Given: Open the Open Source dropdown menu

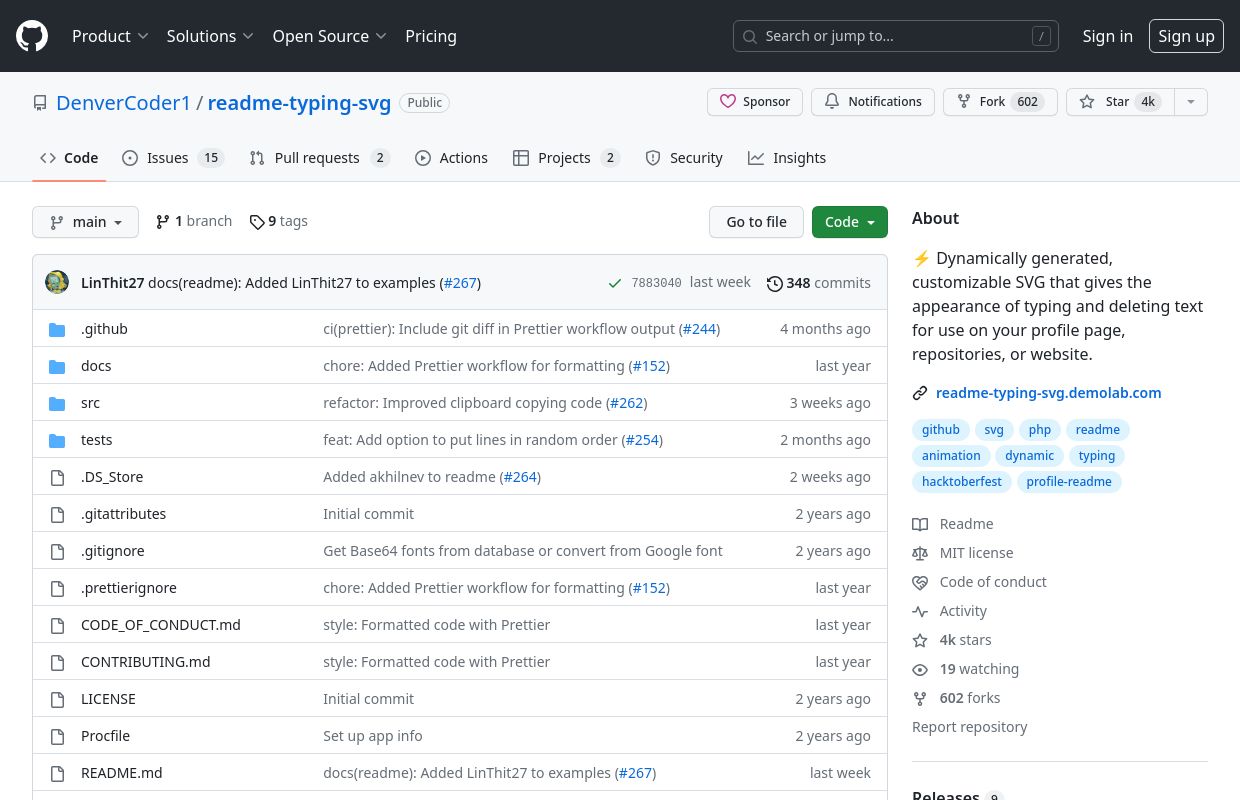Looking at the screenshot, I should pos(329,36).
